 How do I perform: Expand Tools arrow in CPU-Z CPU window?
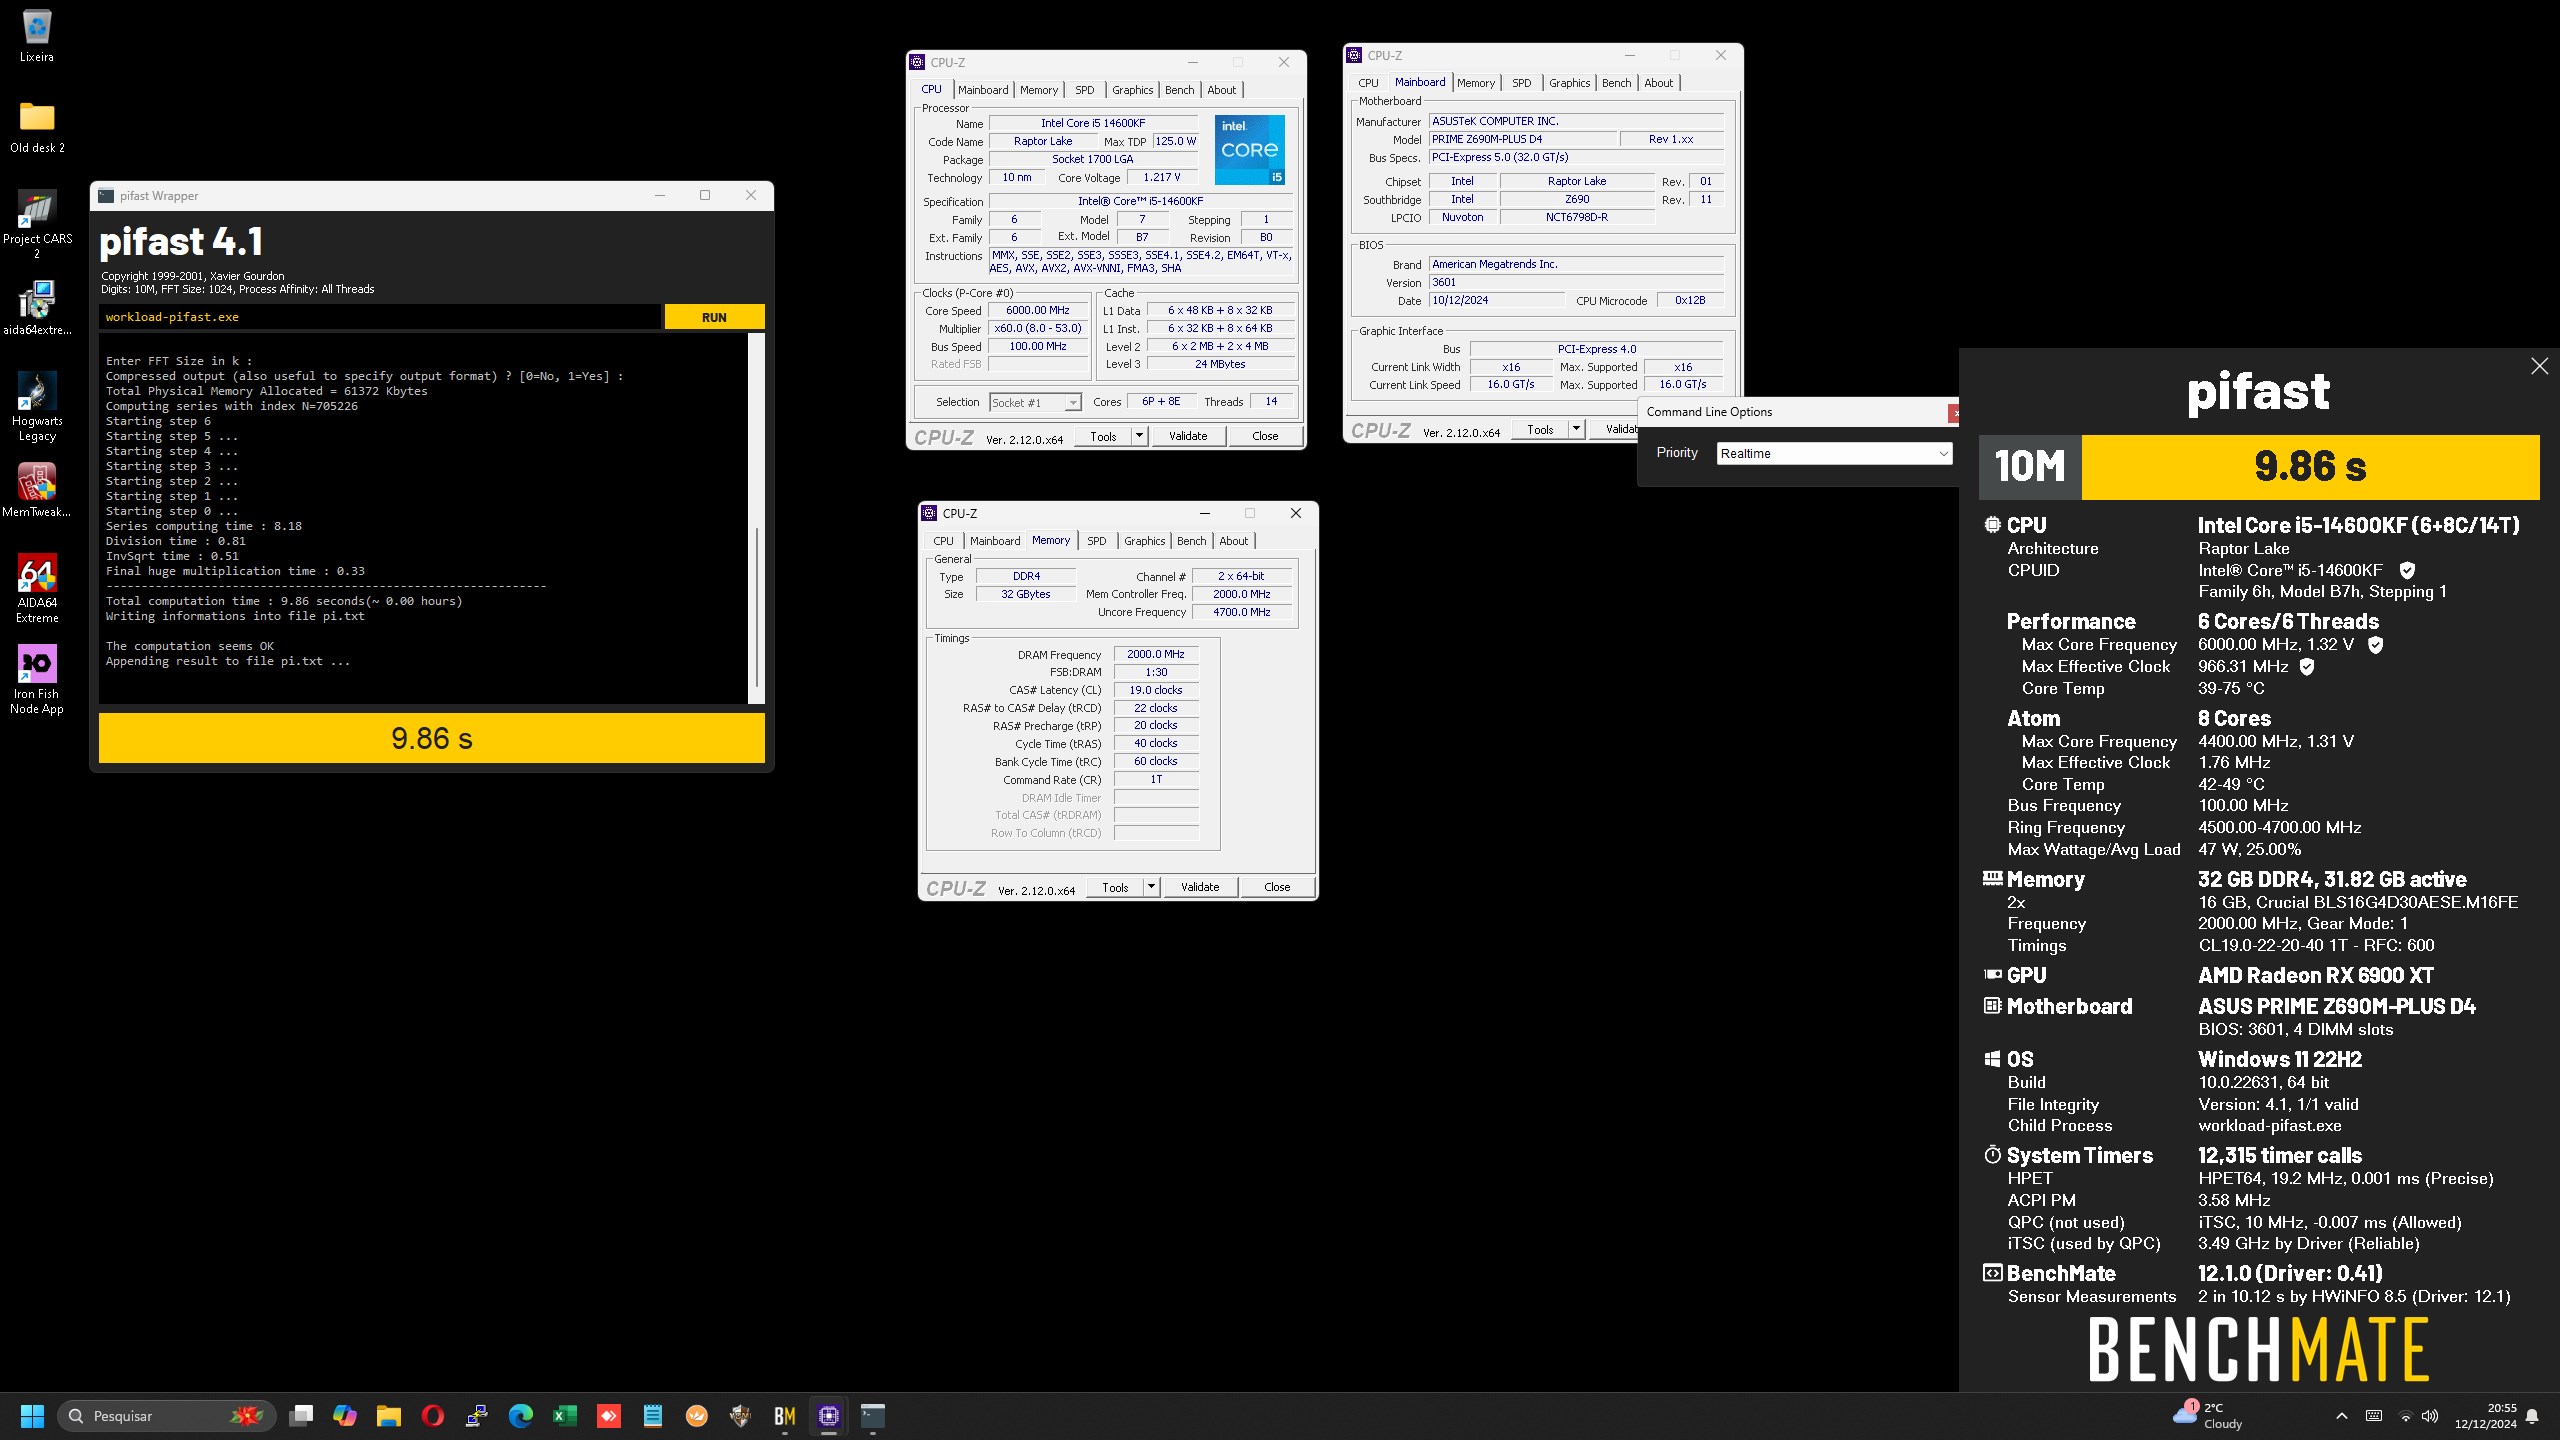1138,436
